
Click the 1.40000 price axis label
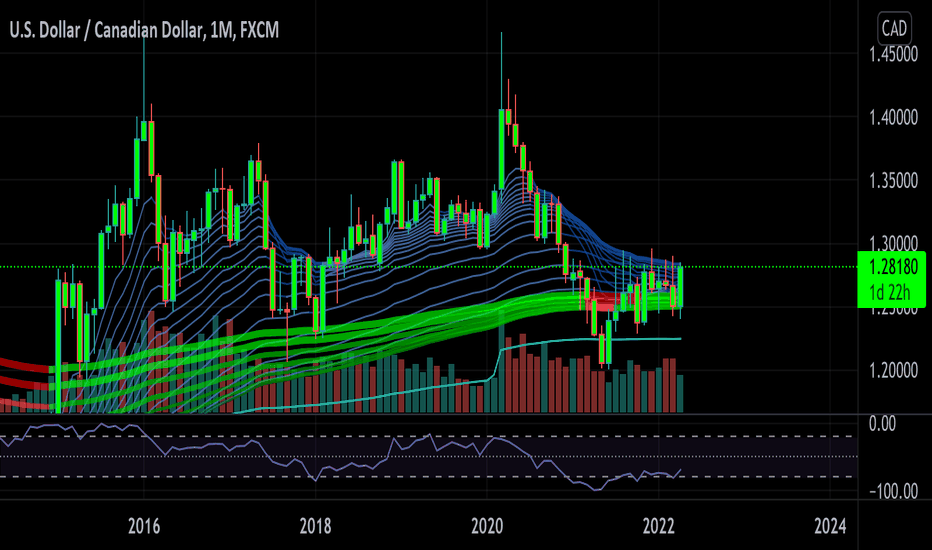pos(893,117)
